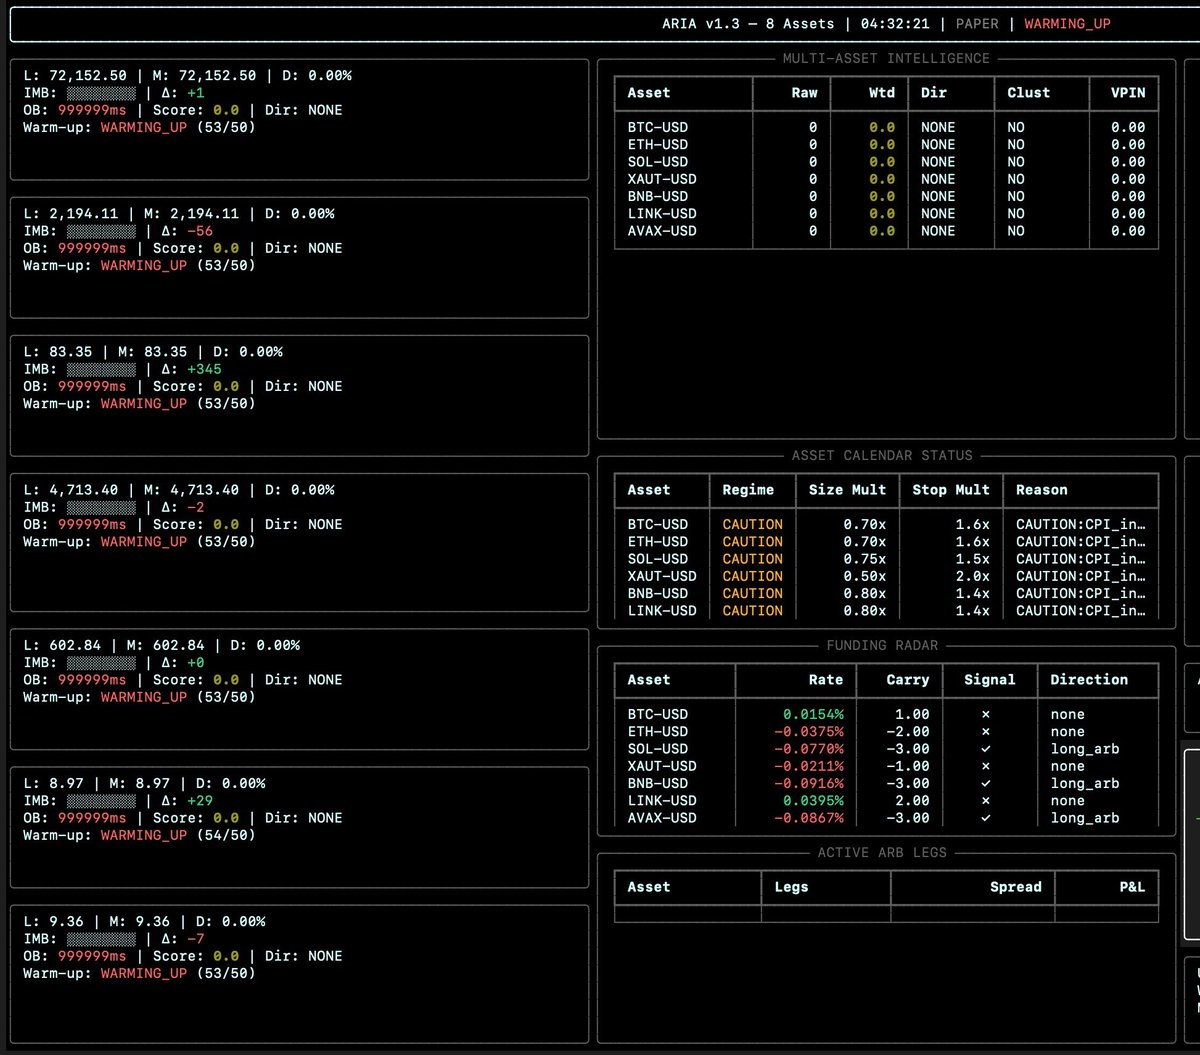Click the Spread column header
The image size is (1200, 1055).
pyautogui.click(x=1016, y=887)
